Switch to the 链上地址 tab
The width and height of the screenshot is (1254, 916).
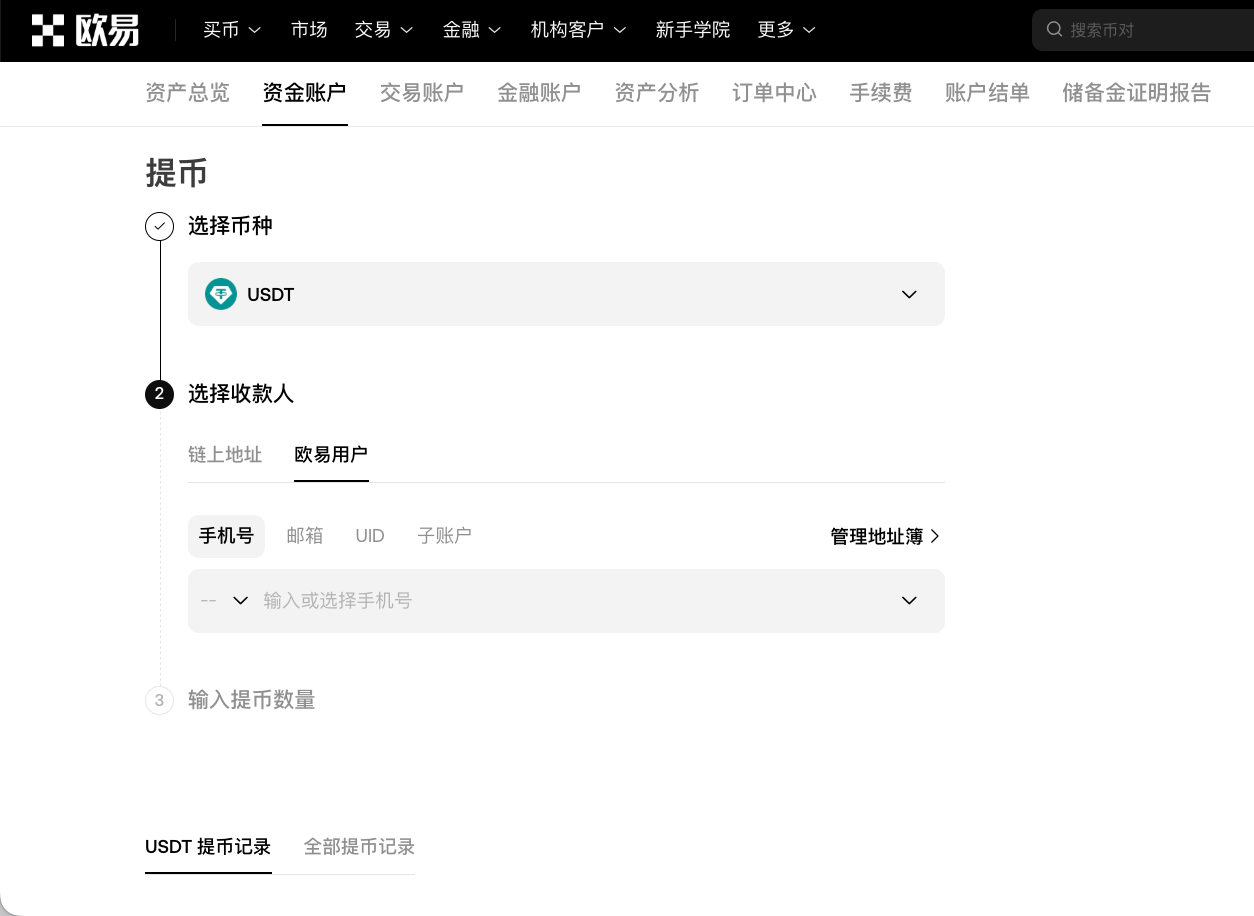(225, 455)
